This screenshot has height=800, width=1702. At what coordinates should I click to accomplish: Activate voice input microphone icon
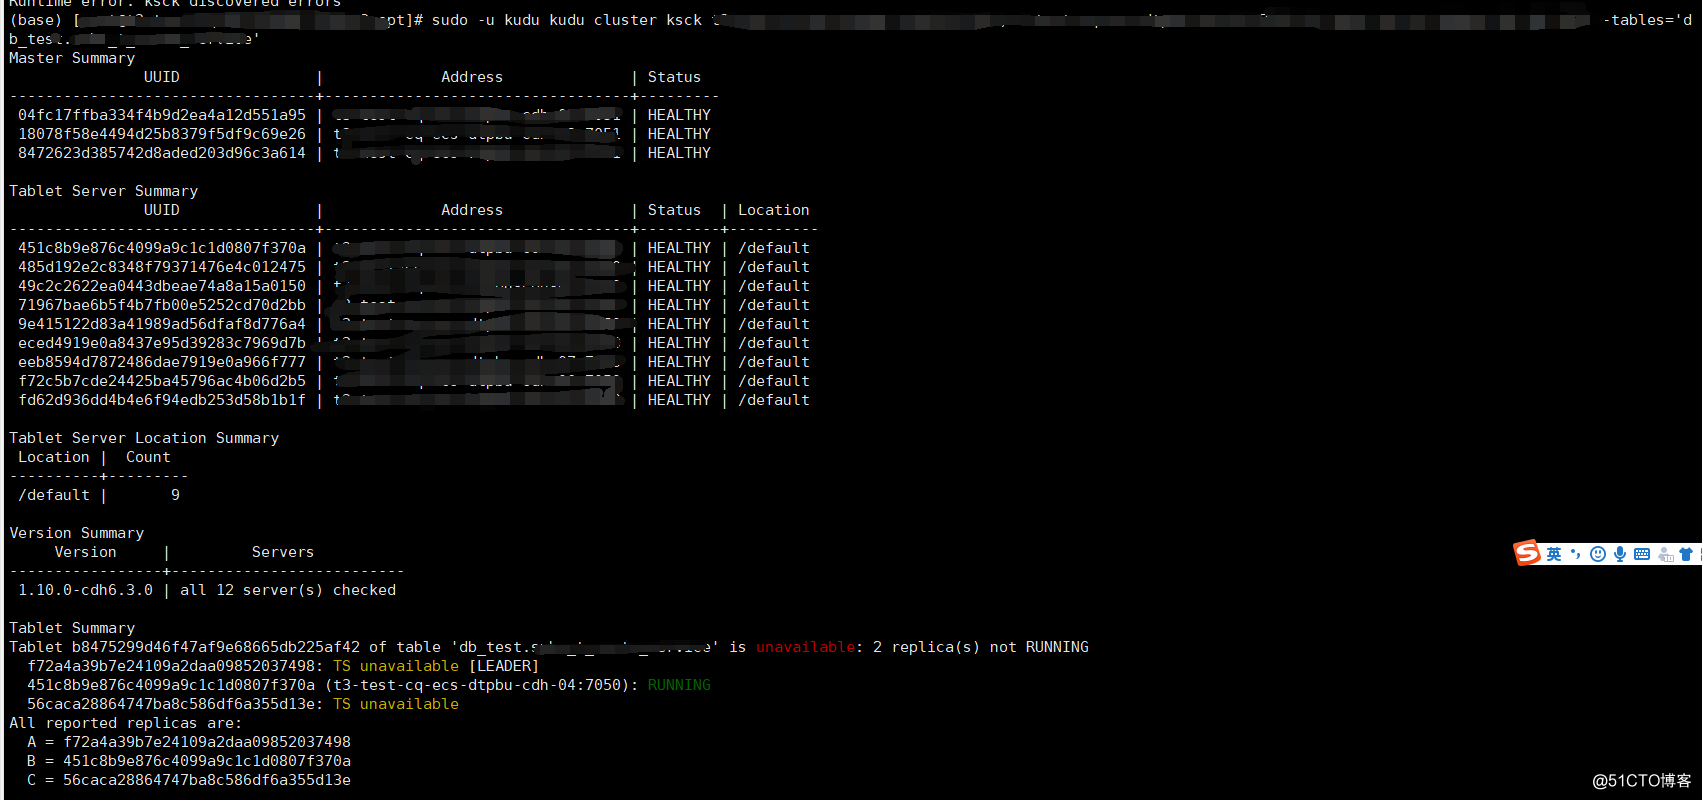pyautogui.click(x=1620, y=554)
